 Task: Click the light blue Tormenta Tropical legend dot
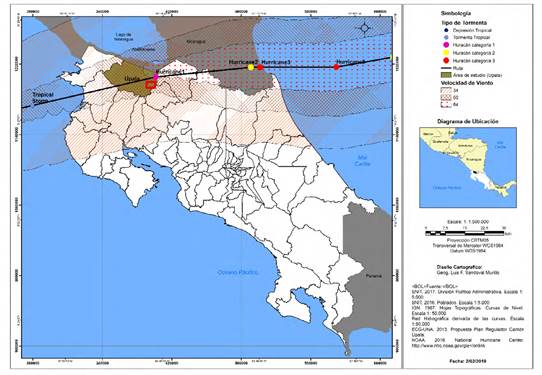446,37
